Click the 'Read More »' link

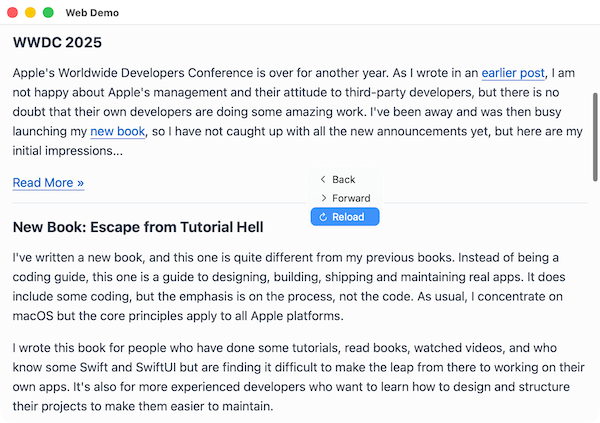point(48,183)
